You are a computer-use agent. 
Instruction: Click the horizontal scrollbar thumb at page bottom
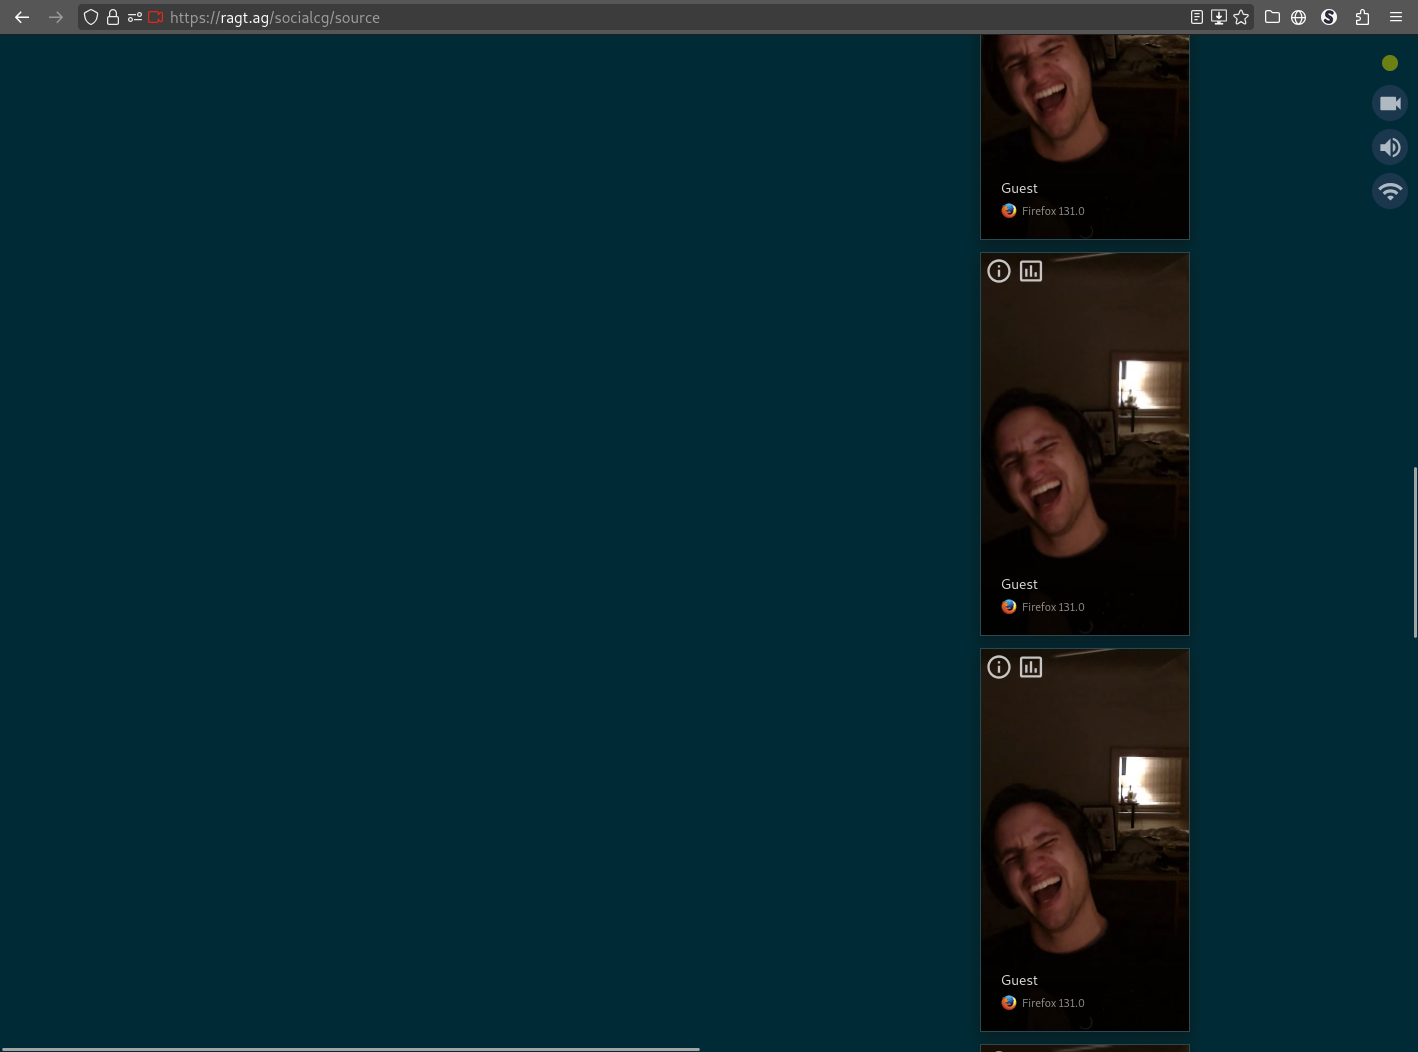point(350,1049)
